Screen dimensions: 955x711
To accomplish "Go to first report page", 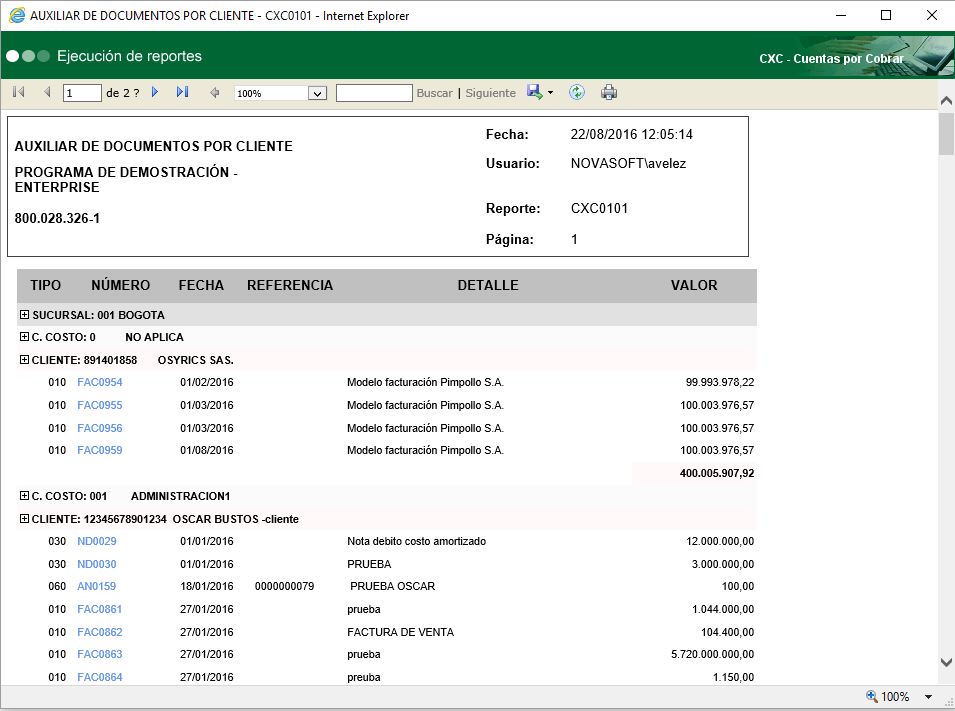I will click(x=18, y=93).
